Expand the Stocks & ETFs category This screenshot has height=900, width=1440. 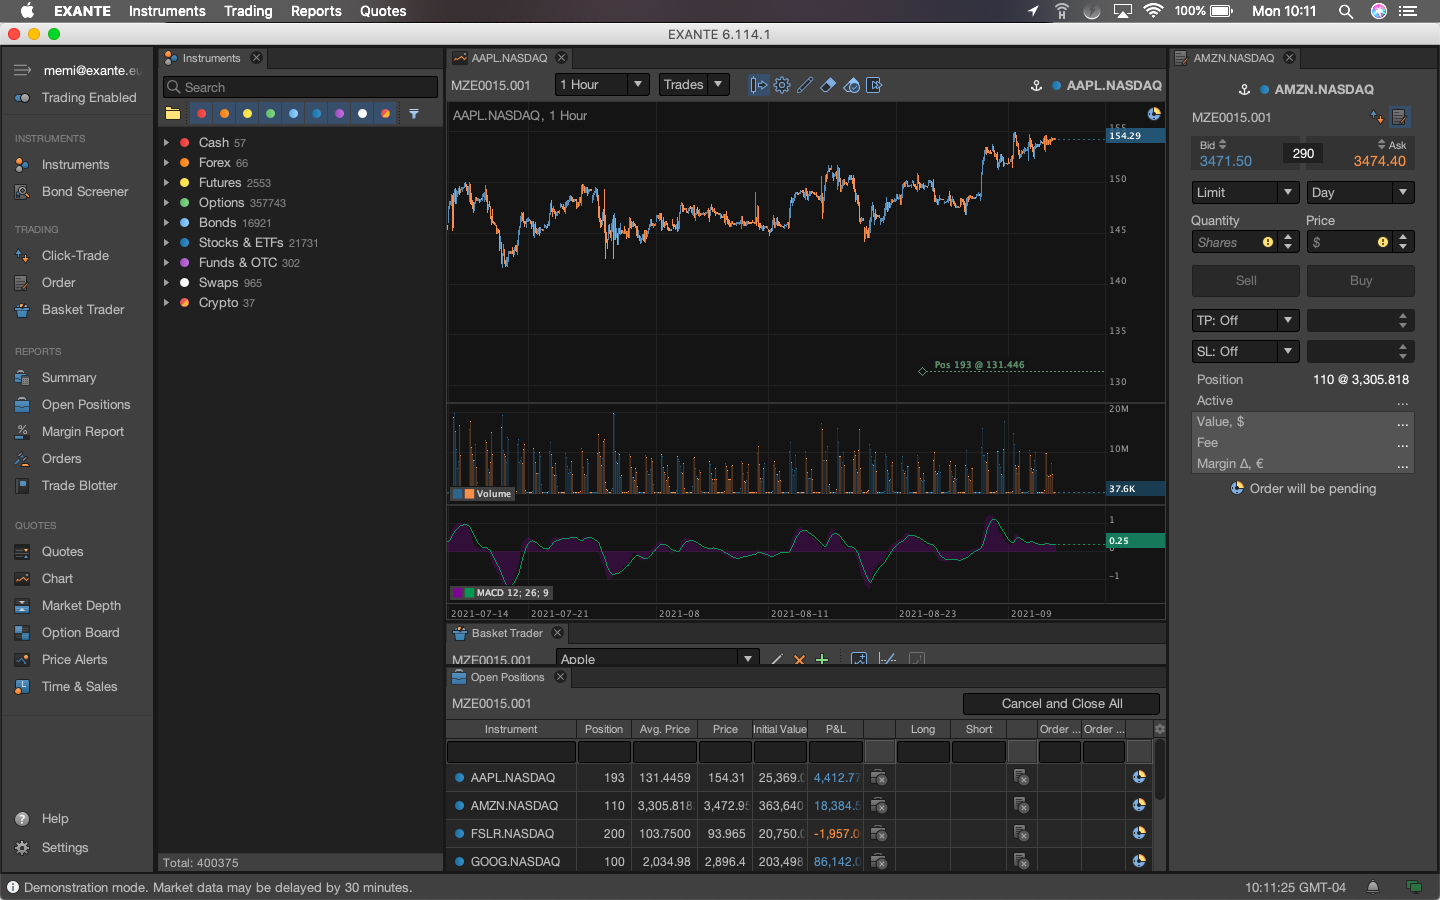coord(166,243)
